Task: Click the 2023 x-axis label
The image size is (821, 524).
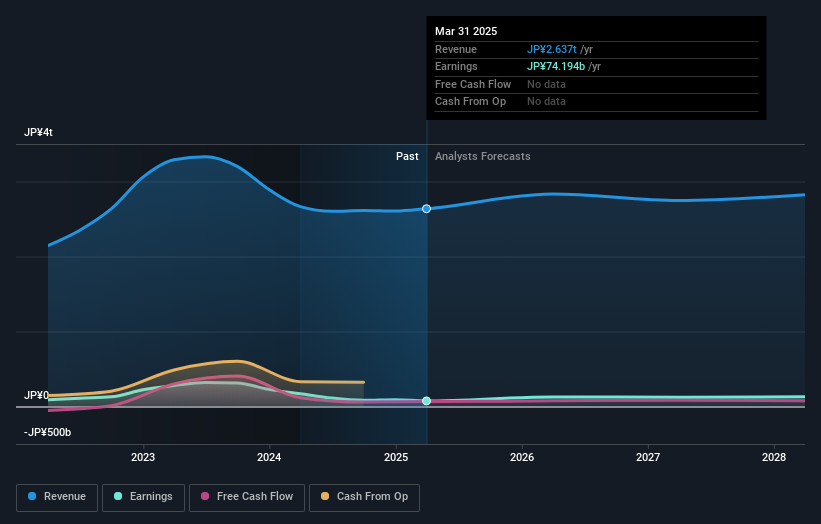Action: pyautogui.click(x=143, y=457)
